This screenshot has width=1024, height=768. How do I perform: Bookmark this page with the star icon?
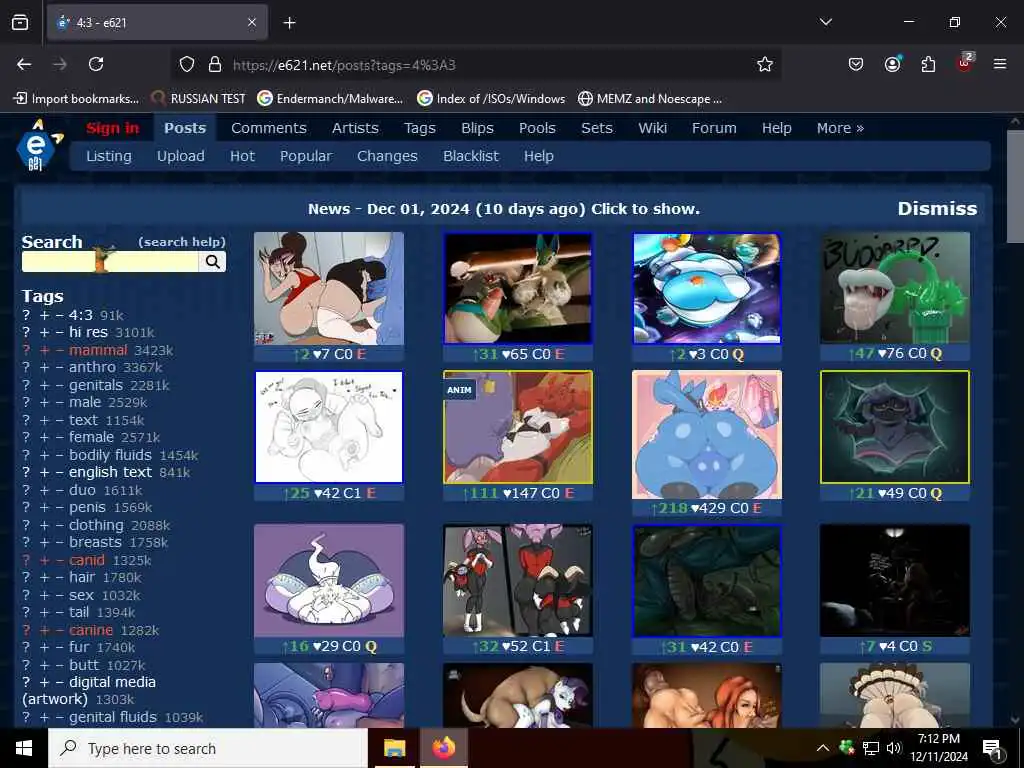[765, 64]
